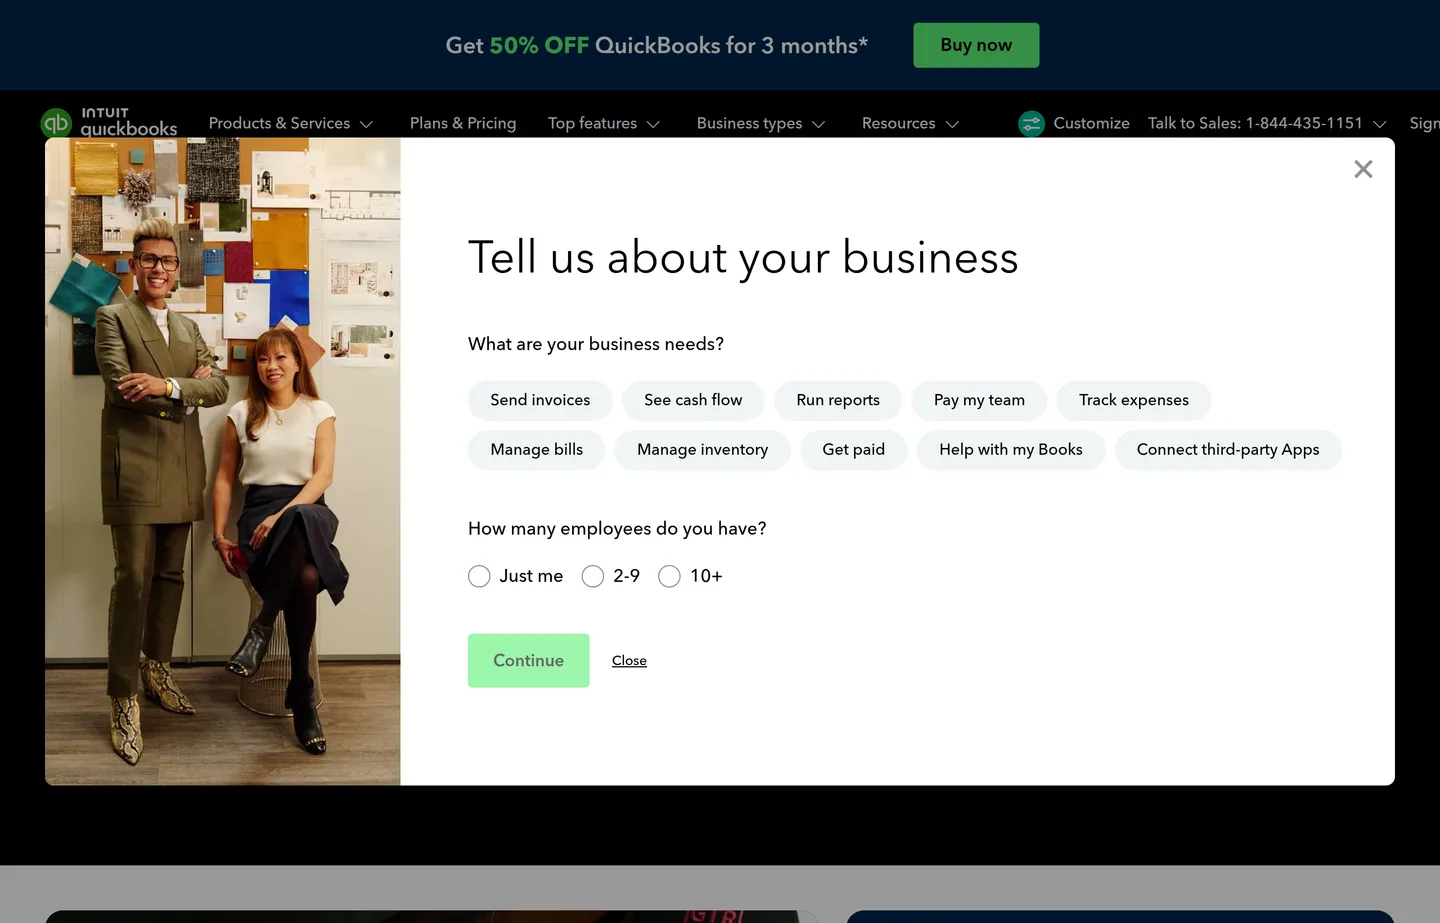The image size is (1440, 923).
Task: Click the Customize label
Action: coord(1091,123)
